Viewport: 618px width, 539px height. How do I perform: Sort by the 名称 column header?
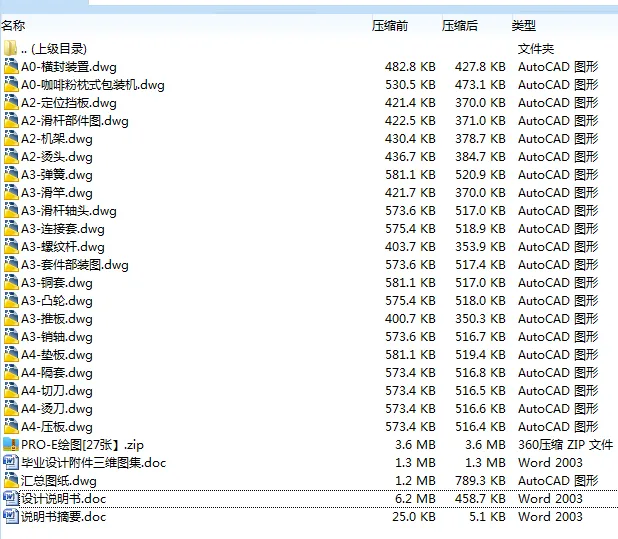(13, 26)
